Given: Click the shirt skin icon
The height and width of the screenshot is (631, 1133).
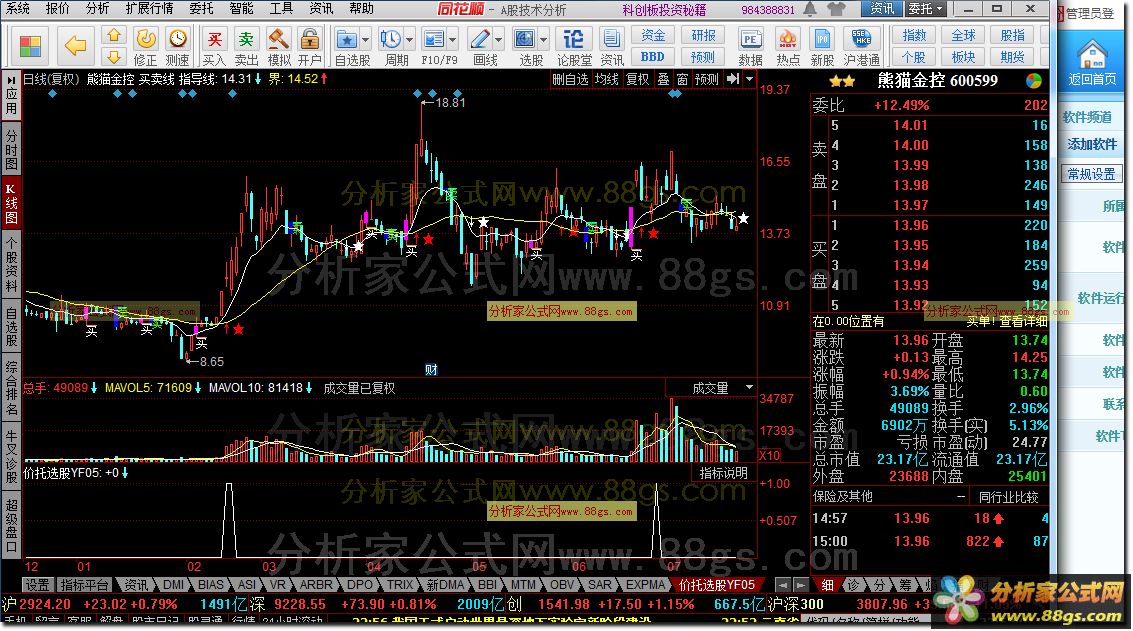Looking at the screenshot, I should click(836, 9).
